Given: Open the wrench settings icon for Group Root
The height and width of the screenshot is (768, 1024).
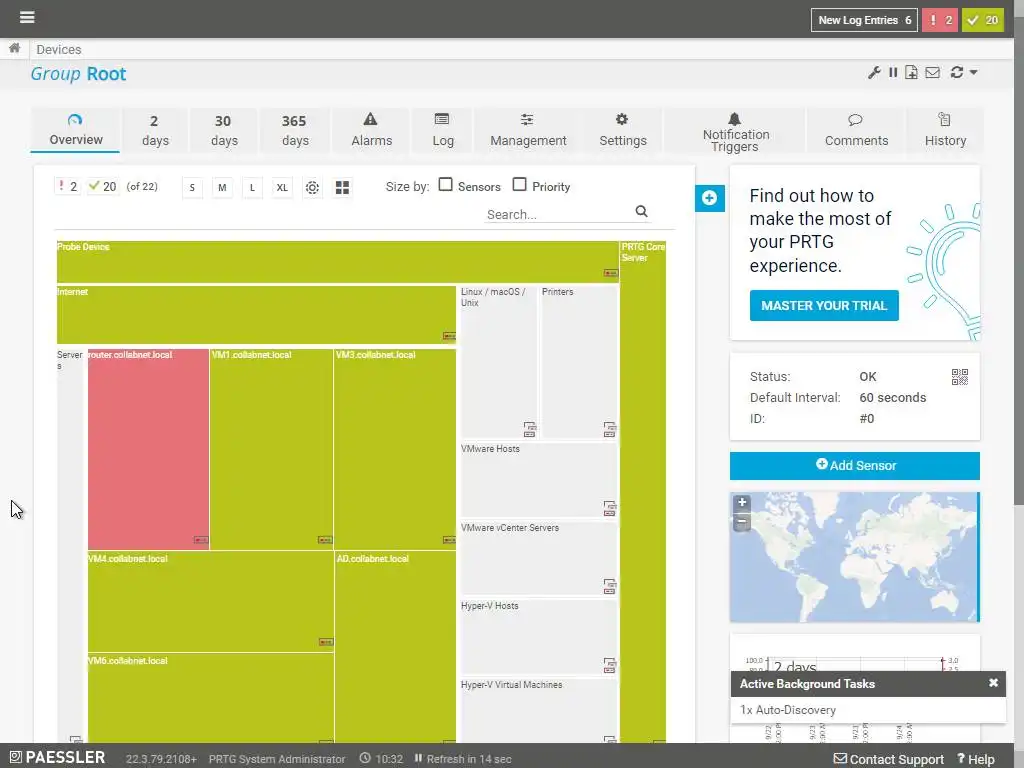Looking at the screenshot, I should coord(874,72).
